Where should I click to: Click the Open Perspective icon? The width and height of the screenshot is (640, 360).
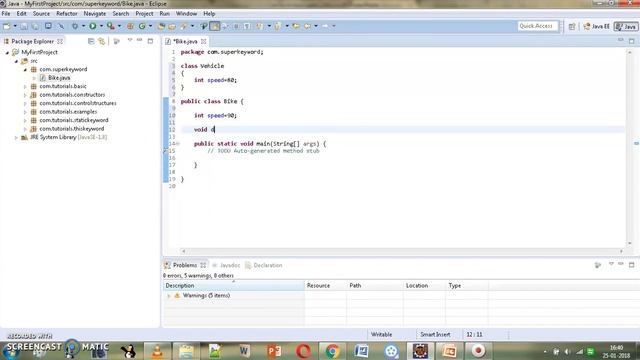(x=572, y=26)
